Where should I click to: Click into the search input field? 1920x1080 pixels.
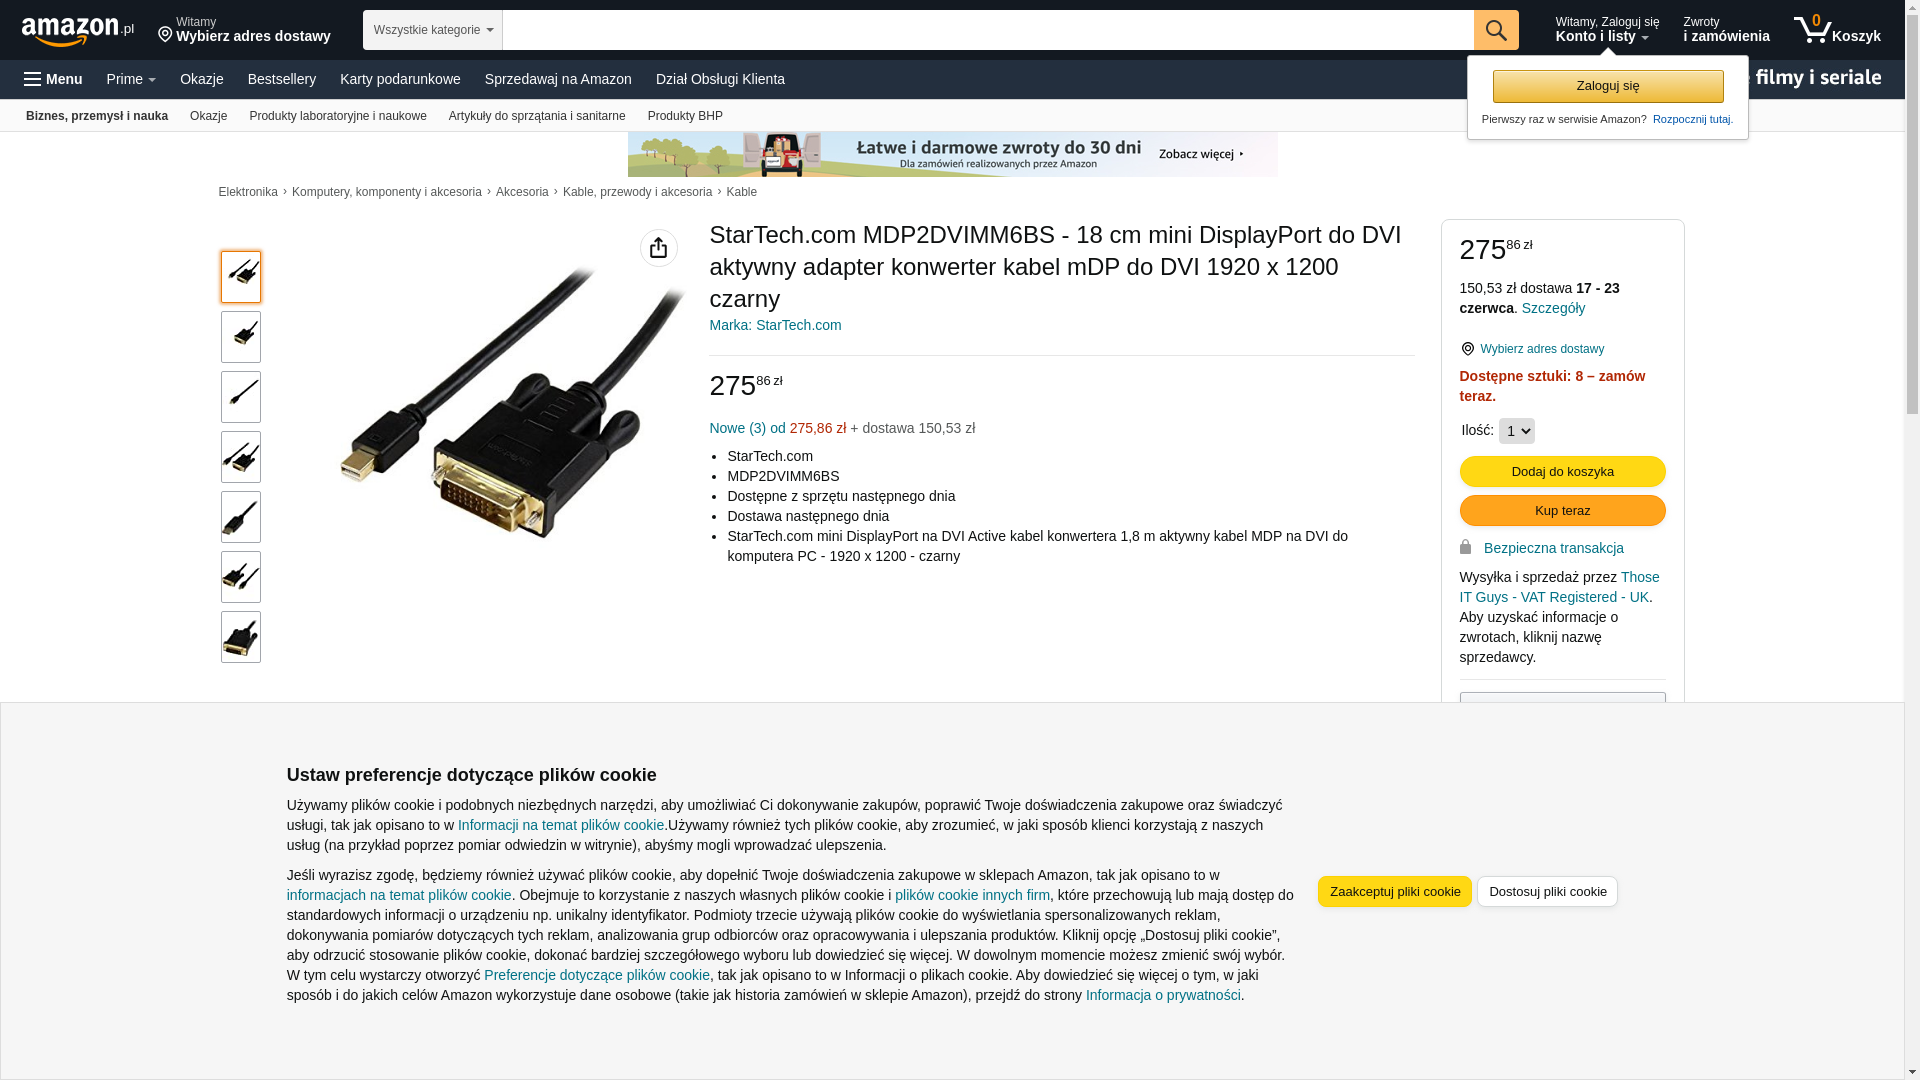(988, 30)
